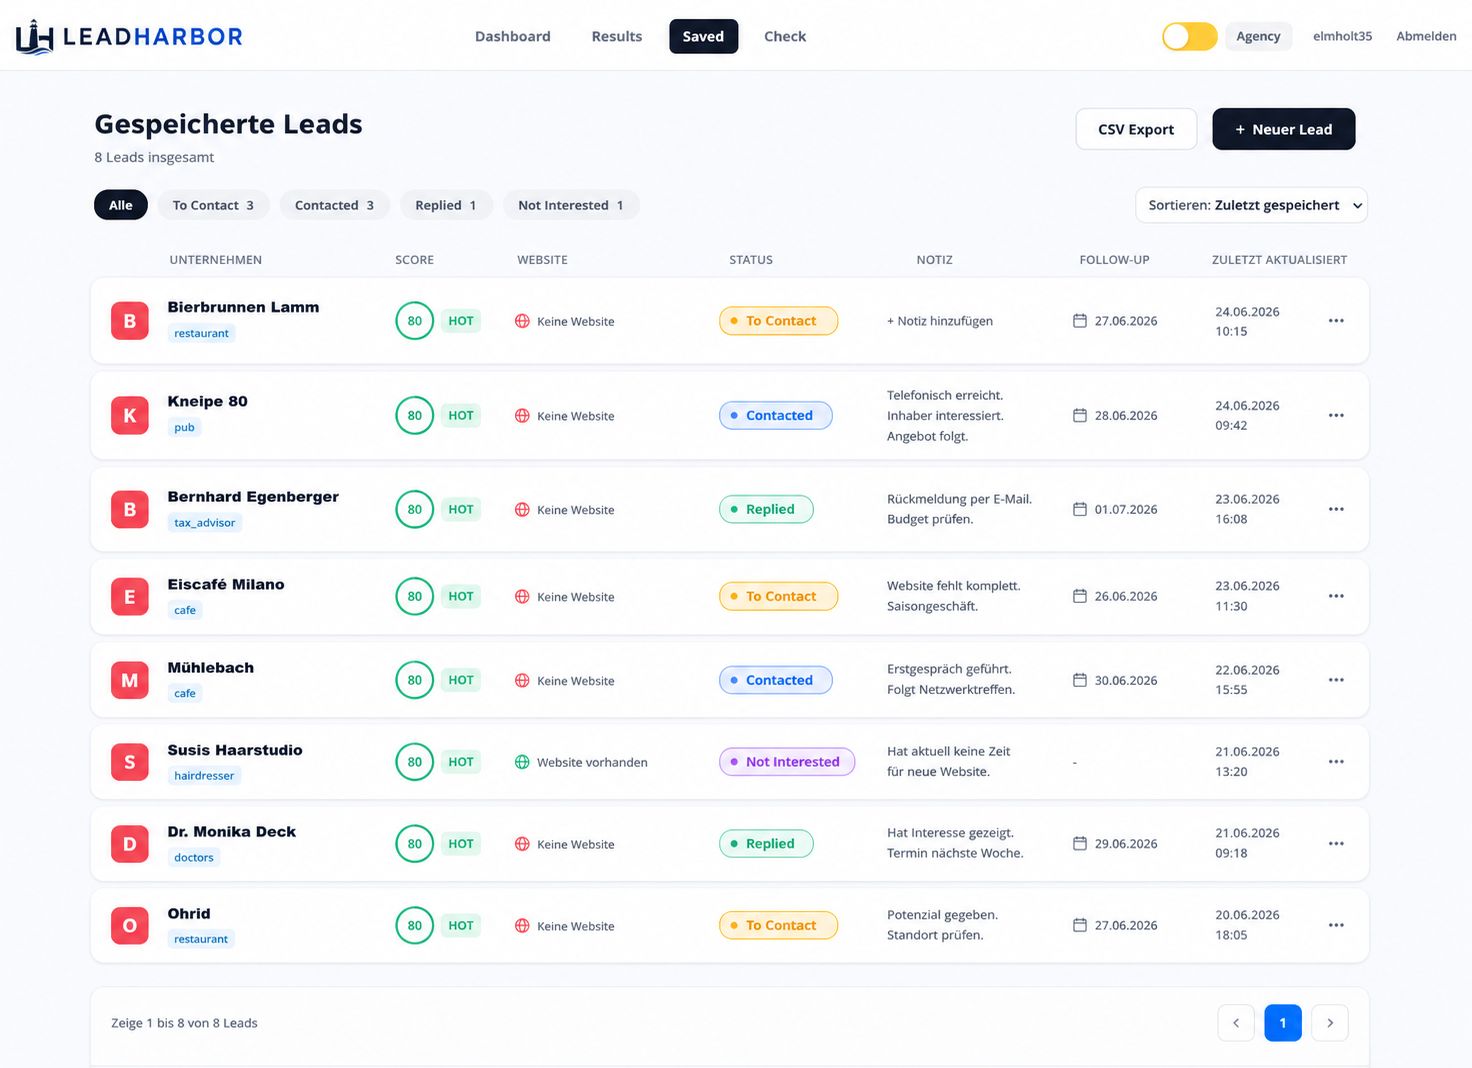Open the Sortieren: Zuletzt gespeichert dropdown
Viewport: 1472px width, 1068px height.
click(1251, 205)
